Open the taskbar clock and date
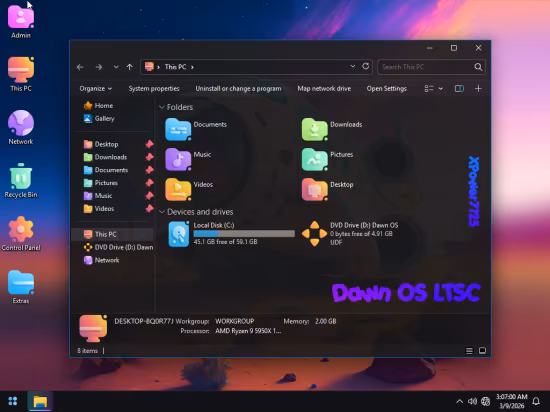This screenshot has height=412, width=550. (x=511, y=401)
